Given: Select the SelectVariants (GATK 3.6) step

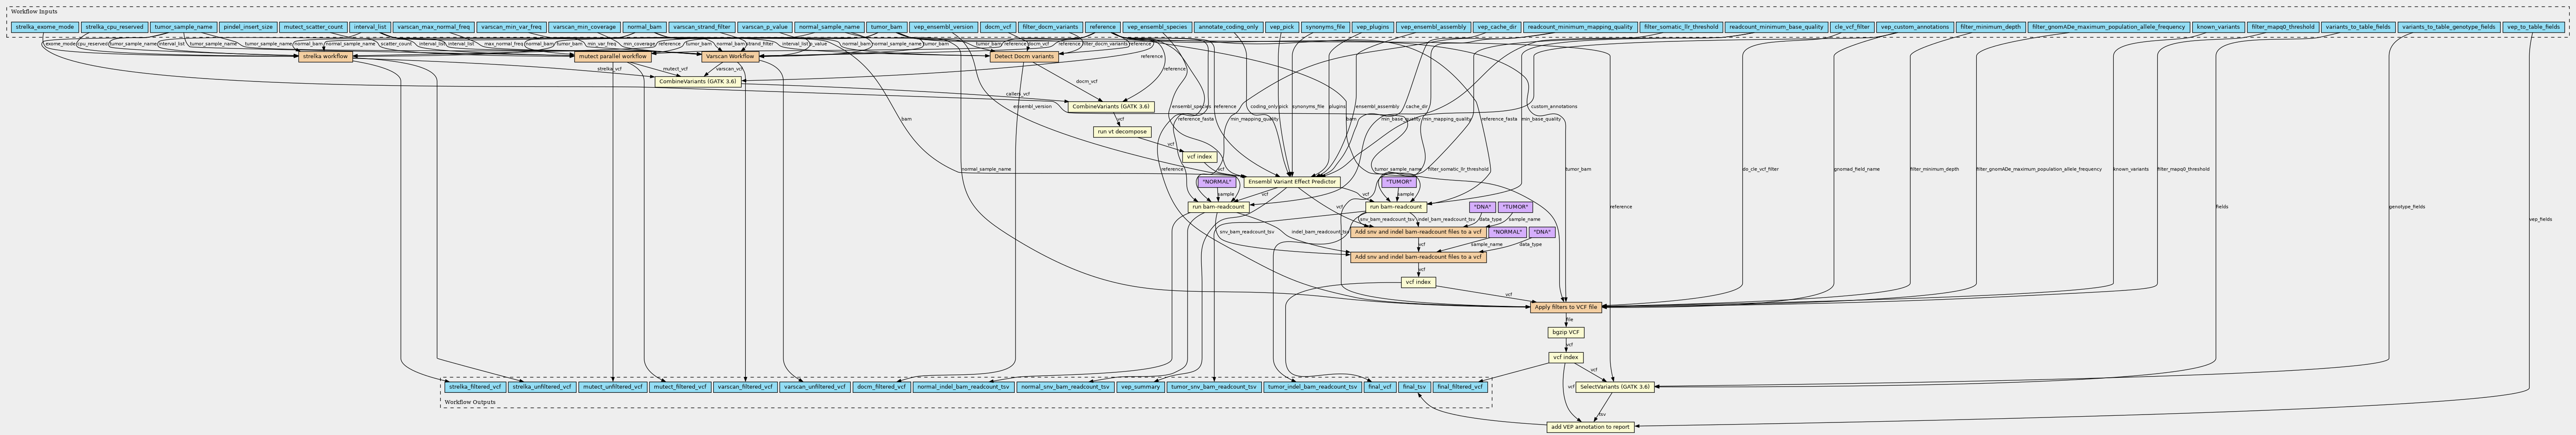Looking at the screenshot, I should click(1615, 386).
